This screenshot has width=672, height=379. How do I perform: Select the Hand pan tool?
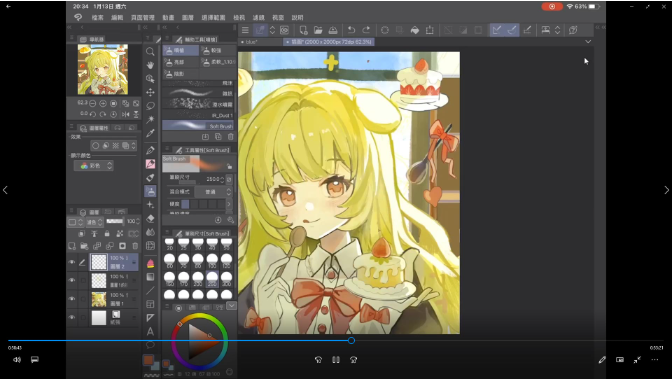[150, 65]
